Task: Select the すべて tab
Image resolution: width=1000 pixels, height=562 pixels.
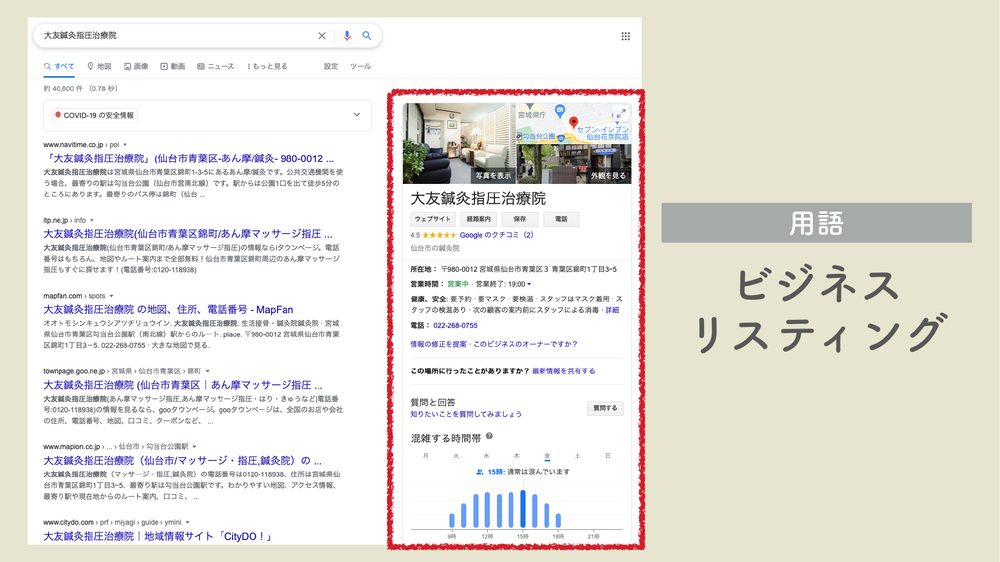Action: (x=59, y=66)
